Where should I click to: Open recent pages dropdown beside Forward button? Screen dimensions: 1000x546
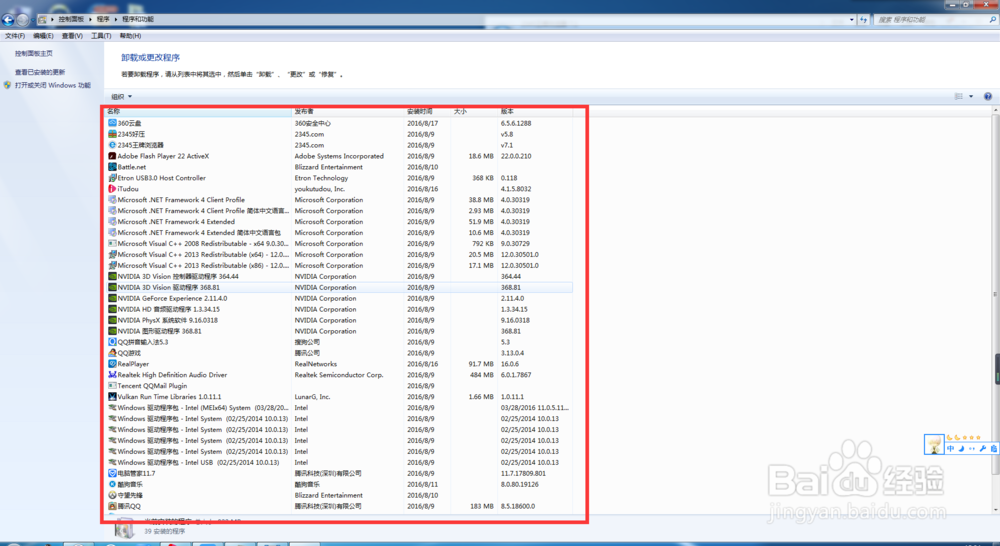pyautogui.click(x=33, y=20)
